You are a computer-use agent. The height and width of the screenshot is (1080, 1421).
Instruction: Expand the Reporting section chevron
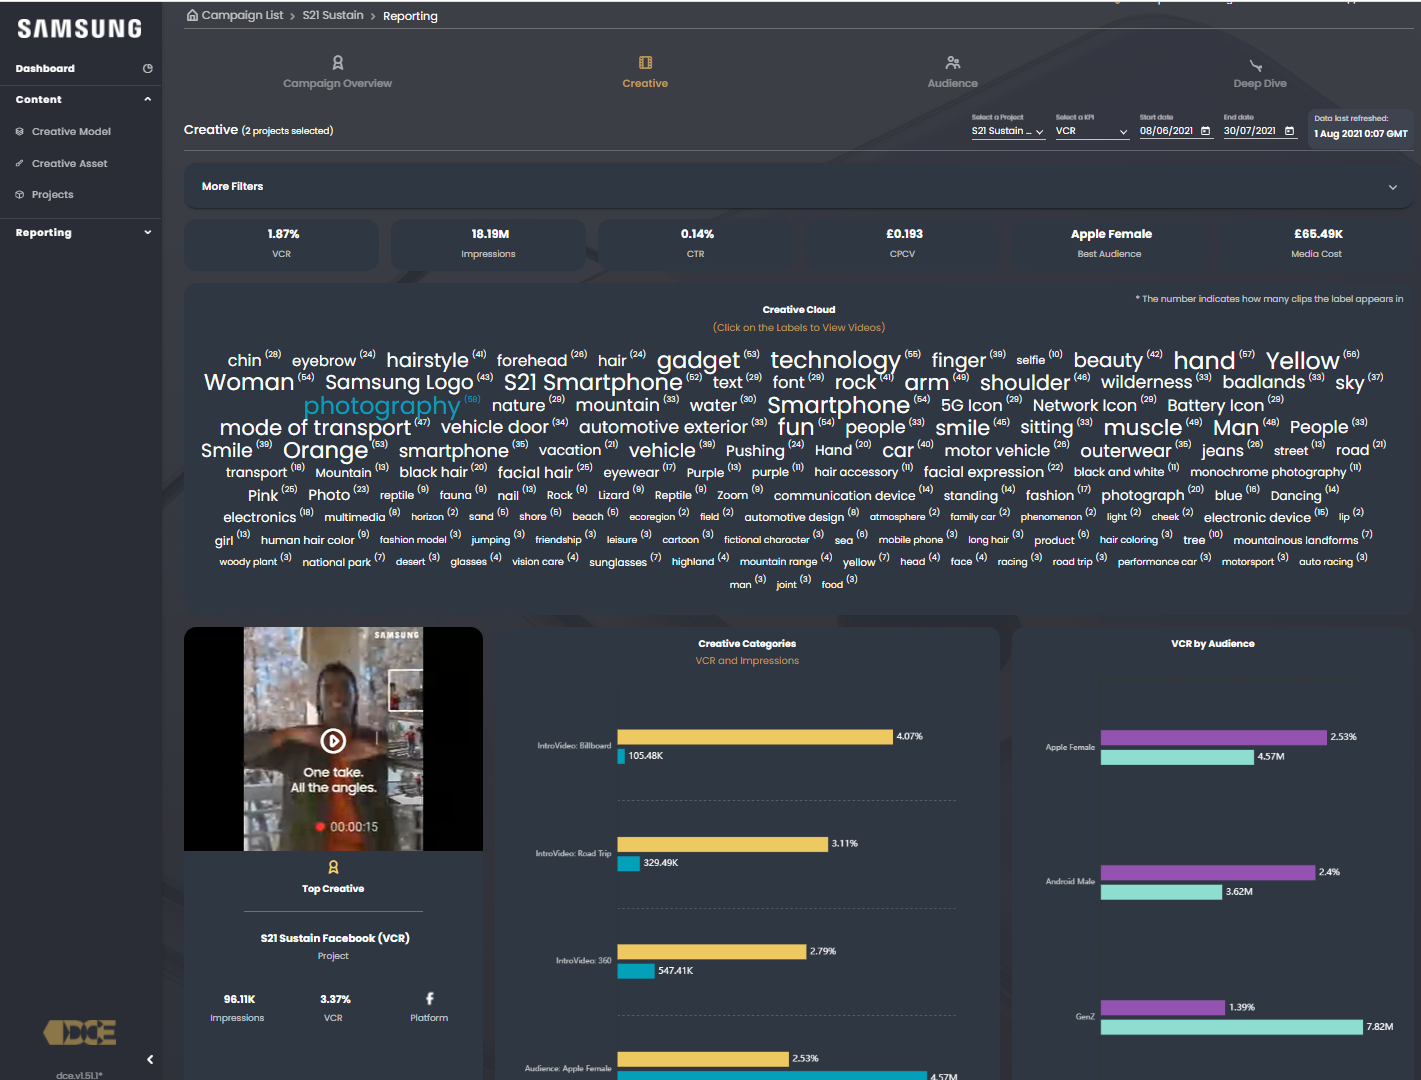pos(148,232)
